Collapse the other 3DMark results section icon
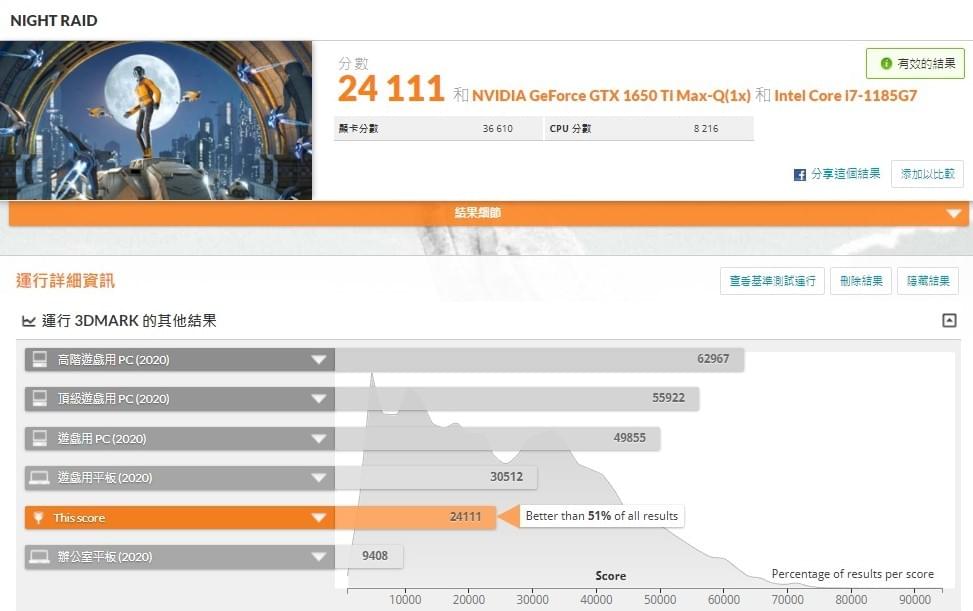973x611 pixels. coord(949,320)
